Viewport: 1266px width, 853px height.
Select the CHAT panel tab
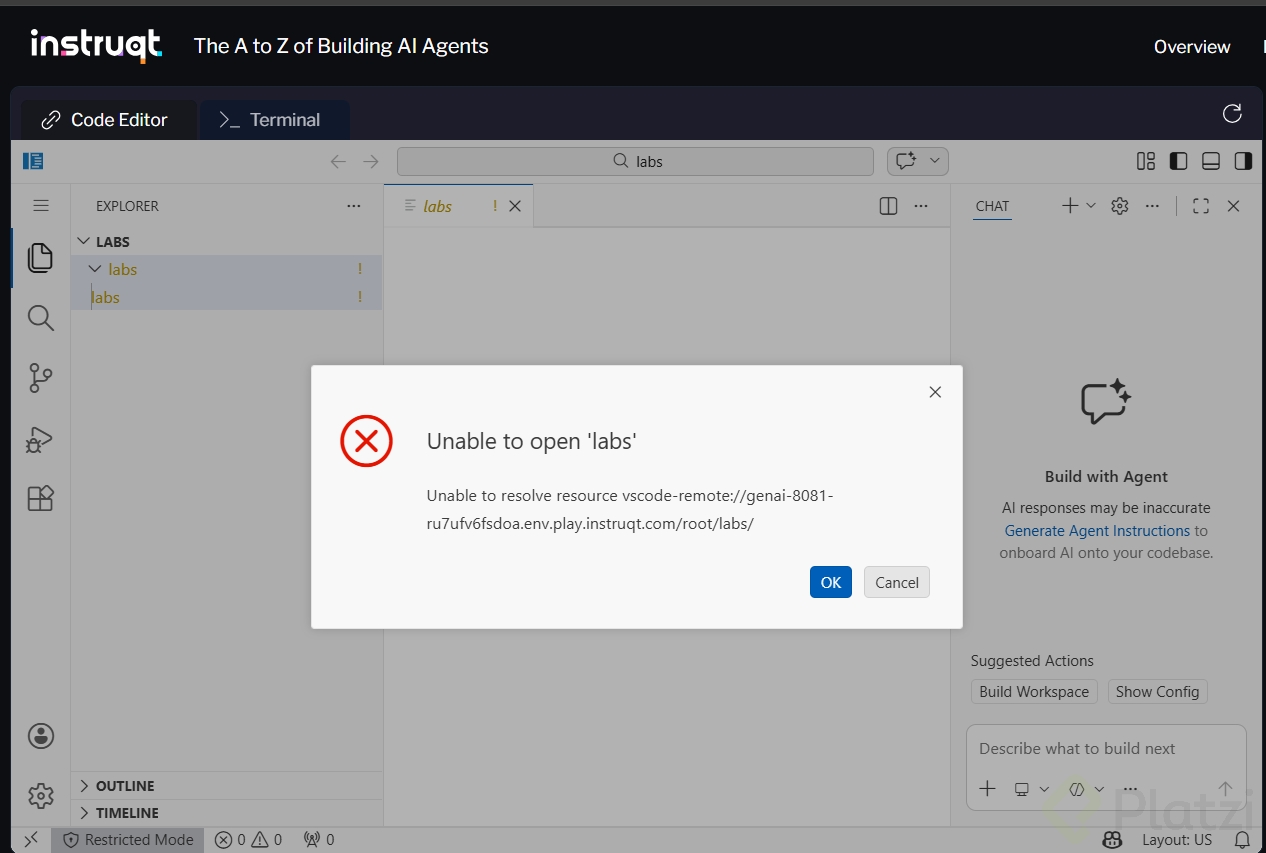tap(992, 206)
